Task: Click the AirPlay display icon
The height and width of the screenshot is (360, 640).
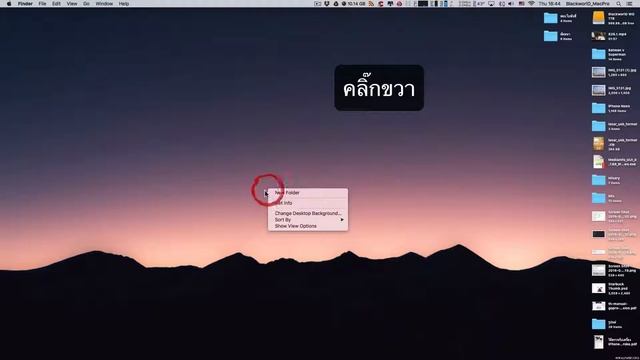Action: 491,4
